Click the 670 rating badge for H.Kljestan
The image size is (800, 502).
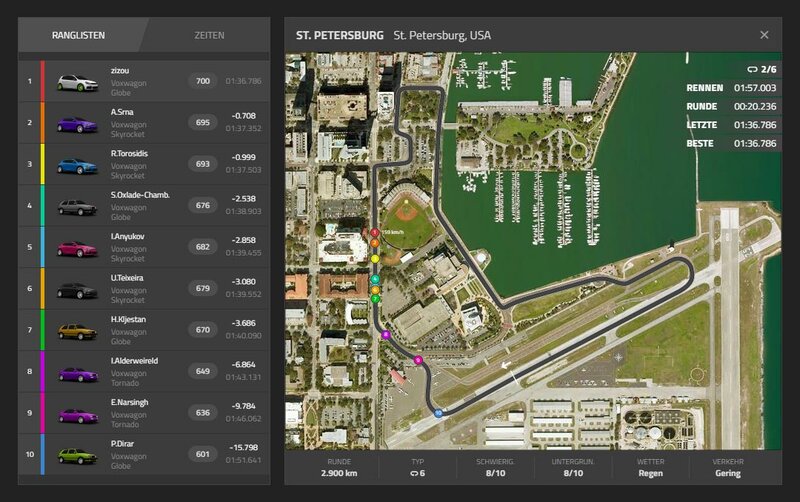(x=203, y=330)
